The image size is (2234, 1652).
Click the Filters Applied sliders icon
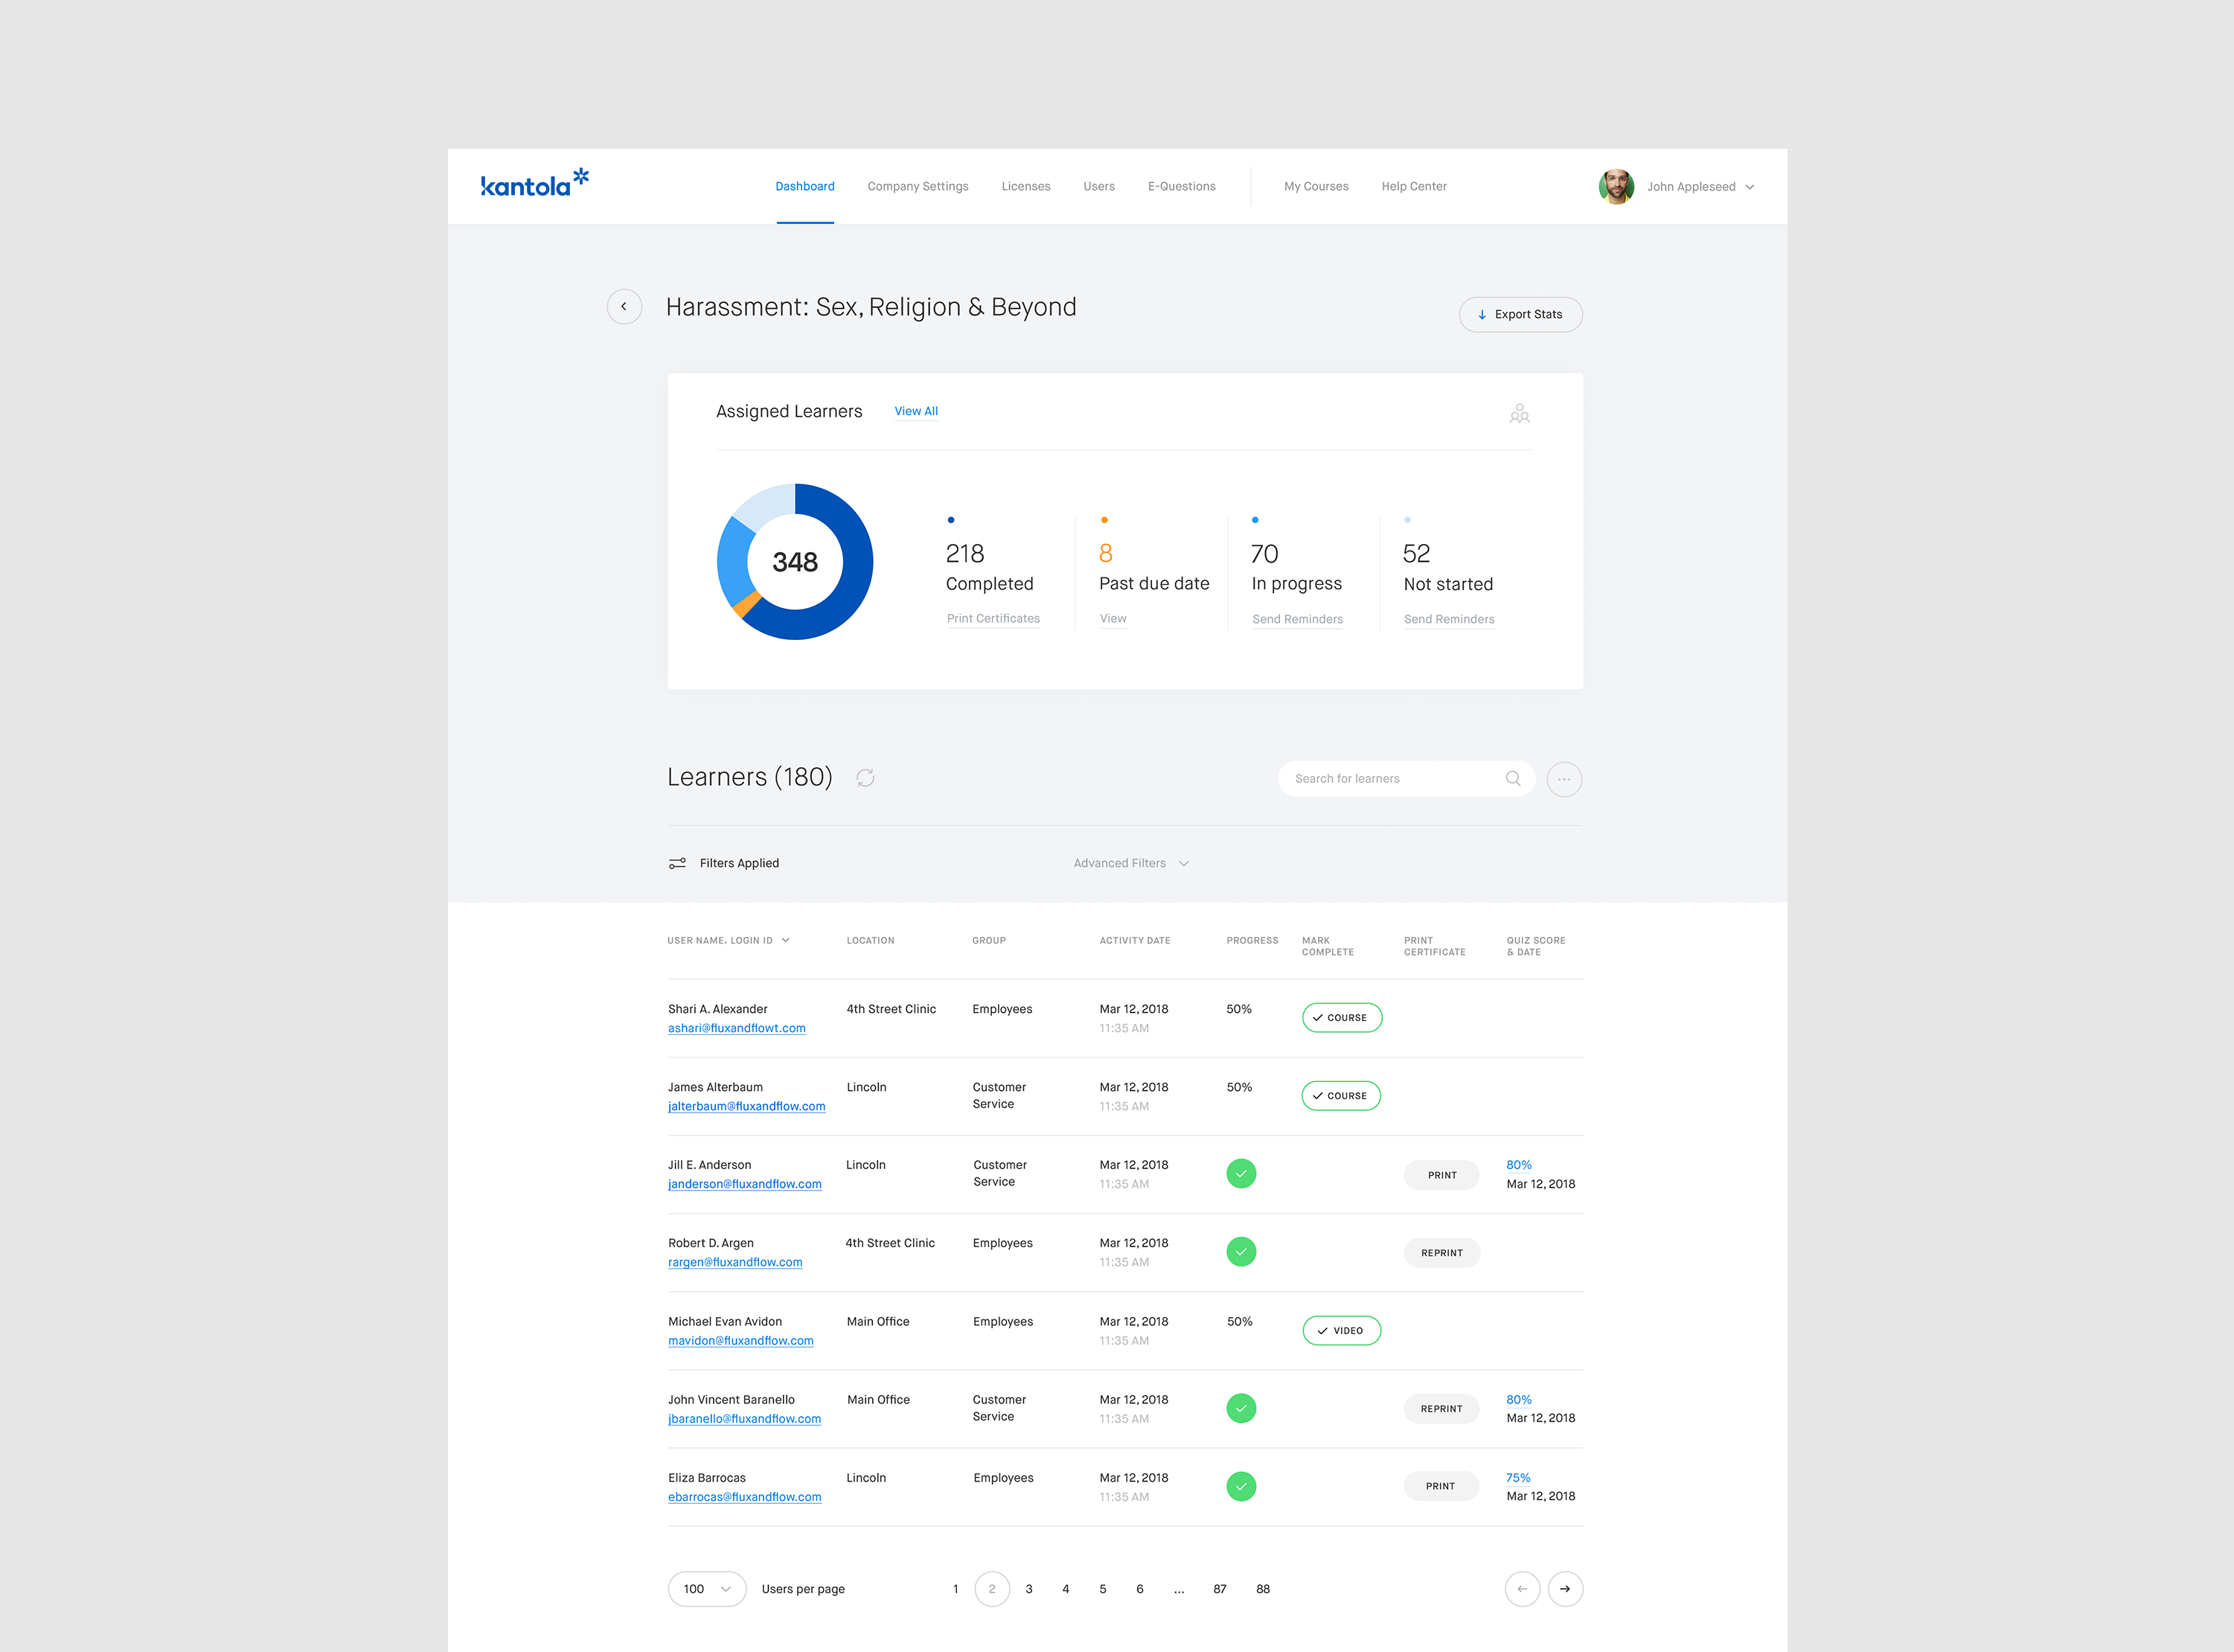677,863
